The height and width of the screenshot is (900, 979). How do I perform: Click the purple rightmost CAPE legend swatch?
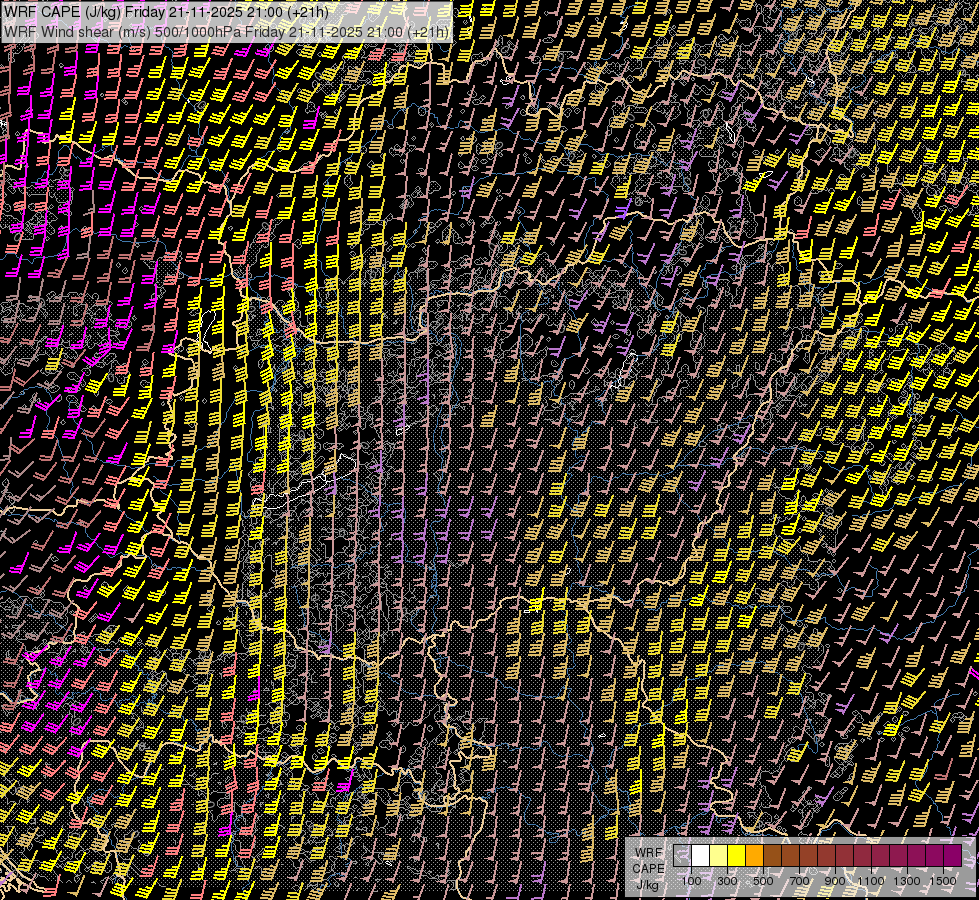pos(953,856)
